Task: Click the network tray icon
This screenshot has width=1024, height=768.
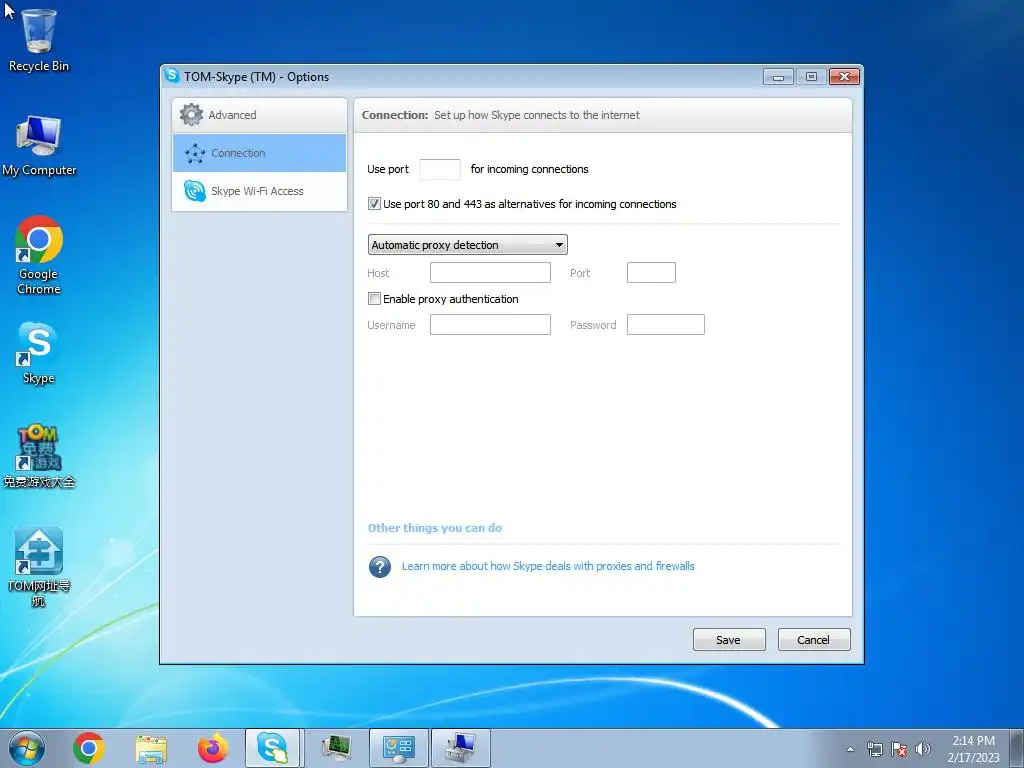Action: click(x=874, y=749)
